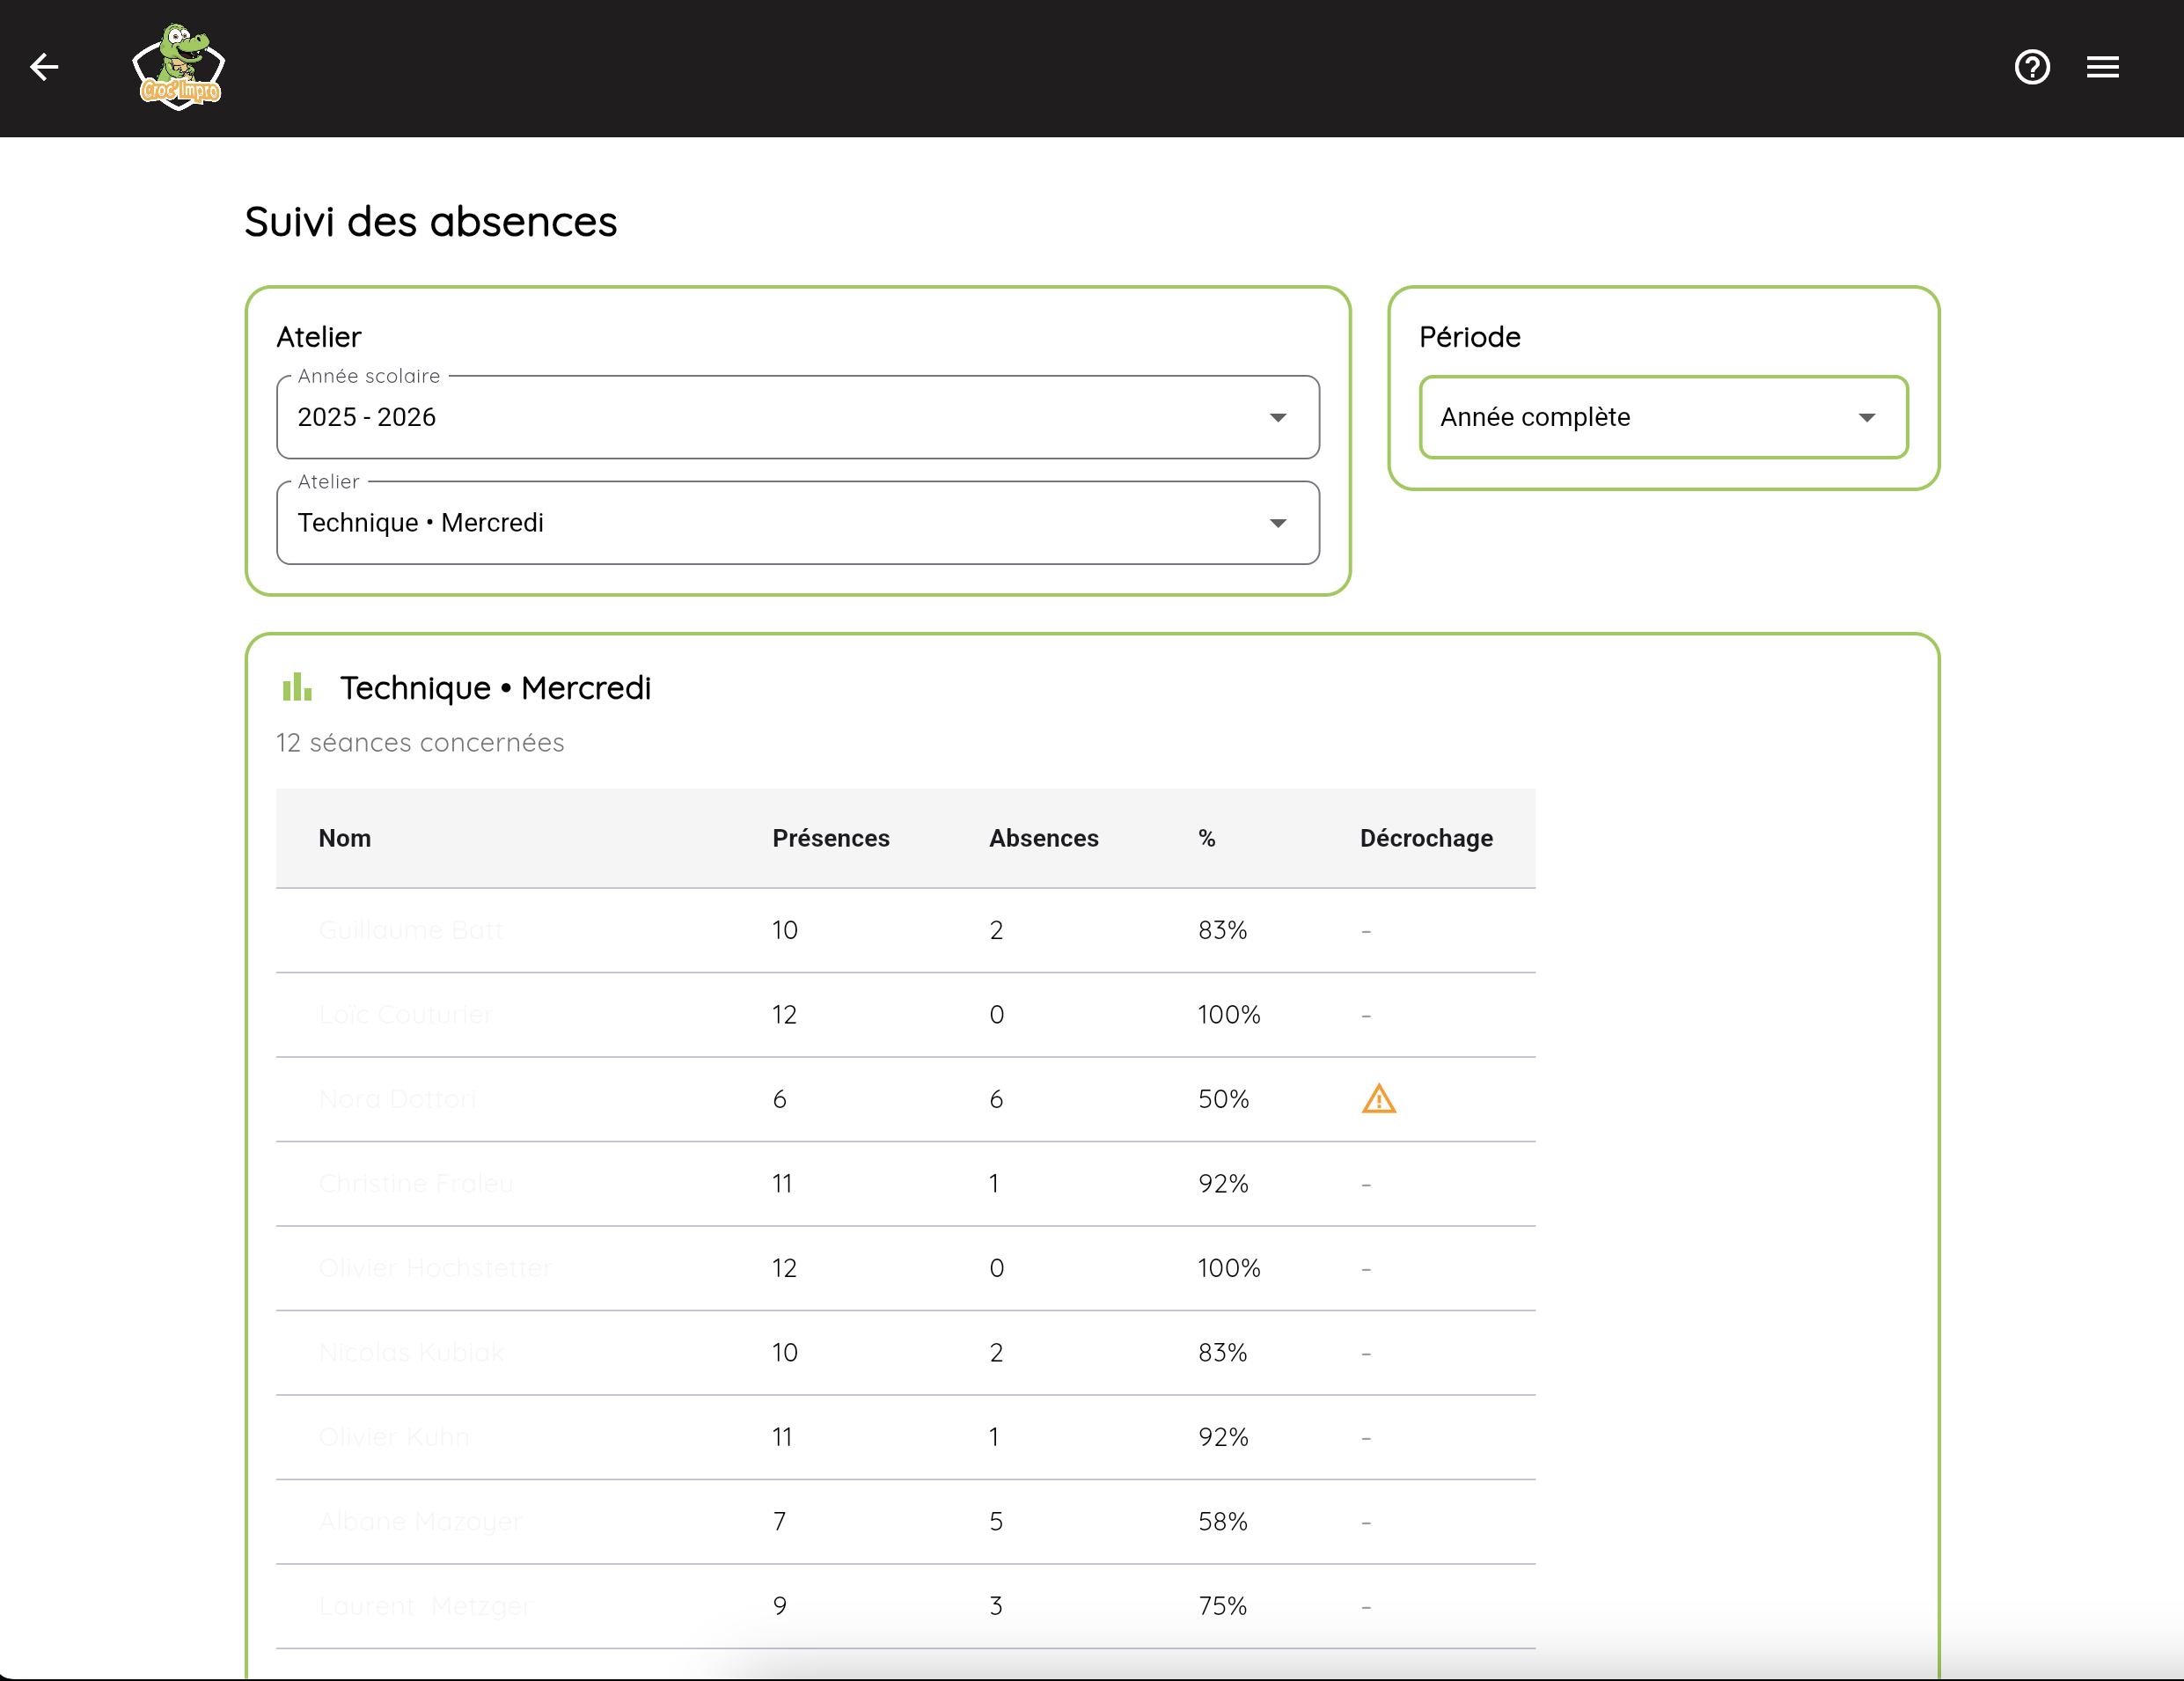
Task: Open the hamburger menu icon
Action: 2102,67
